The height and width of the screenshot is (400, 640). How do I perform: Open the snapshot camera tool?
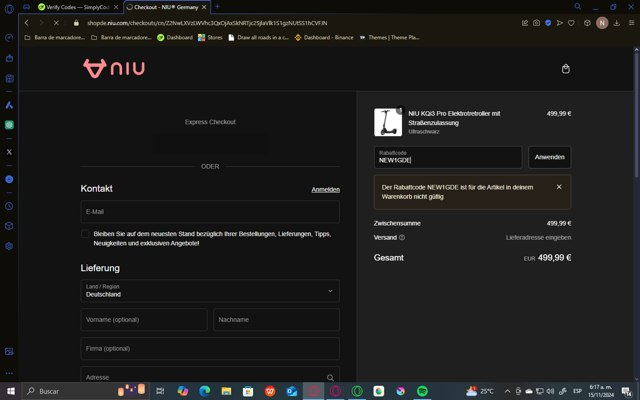(x=536, y=23)
